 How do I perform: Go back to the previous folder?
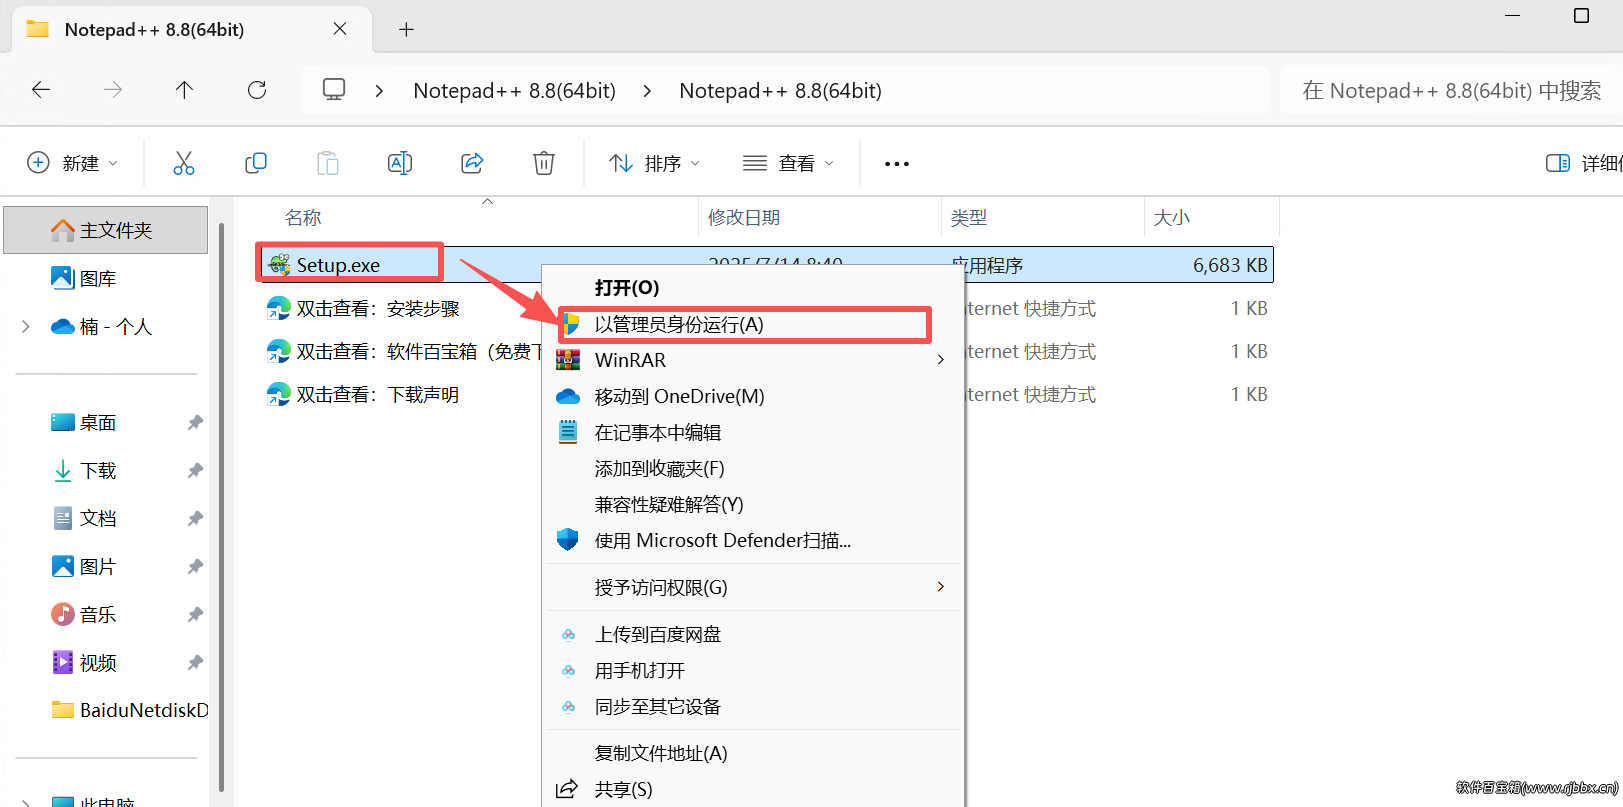tap(41, 90)
